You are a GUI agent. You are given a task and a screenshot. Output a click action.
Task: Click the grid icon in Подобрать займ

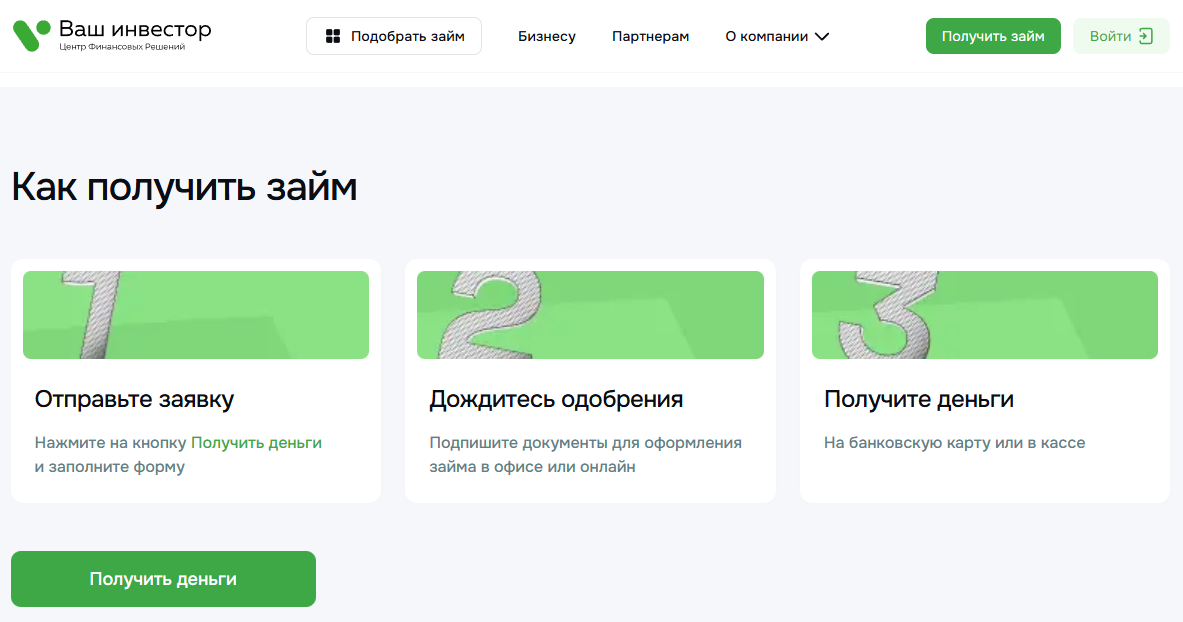(x=333, y=37)
